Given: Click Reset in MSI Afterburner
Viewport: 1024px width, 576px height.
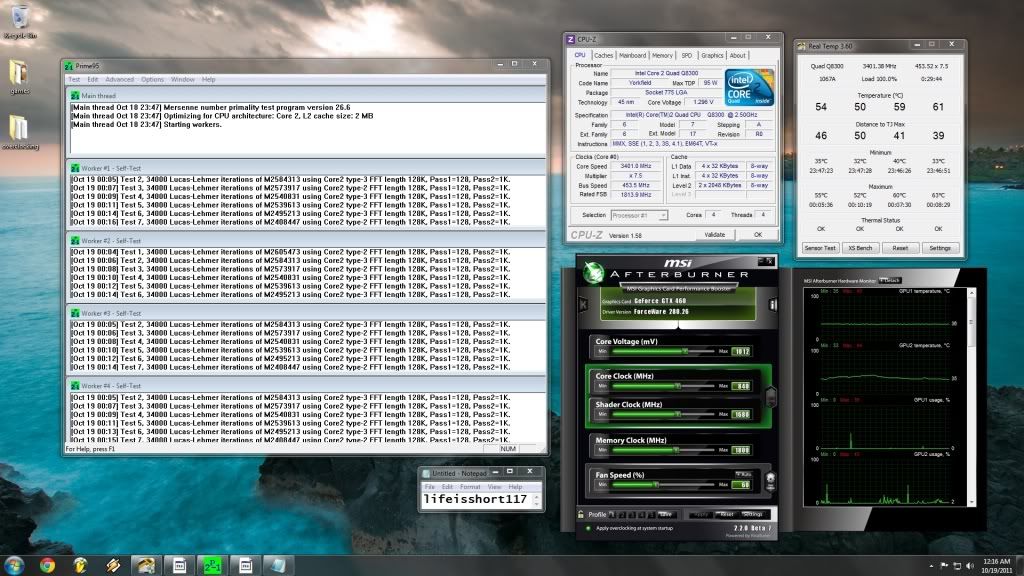Looking at the screenshot, I should pos(726,513).
